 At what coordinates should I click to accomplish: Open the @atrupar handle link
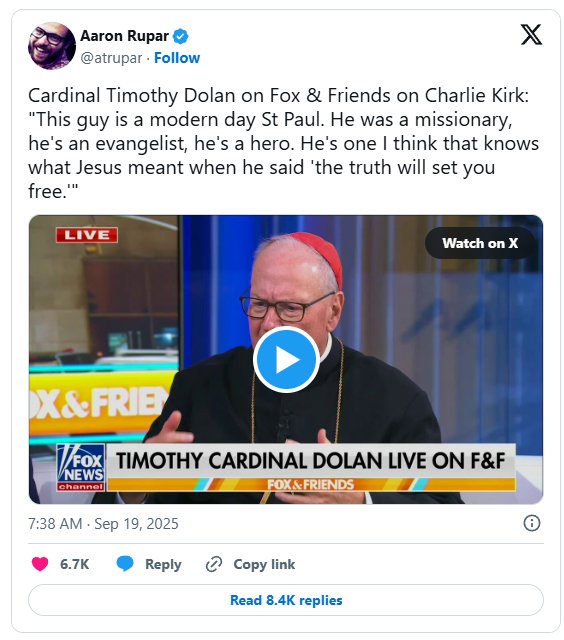click(x=111, y=58)
